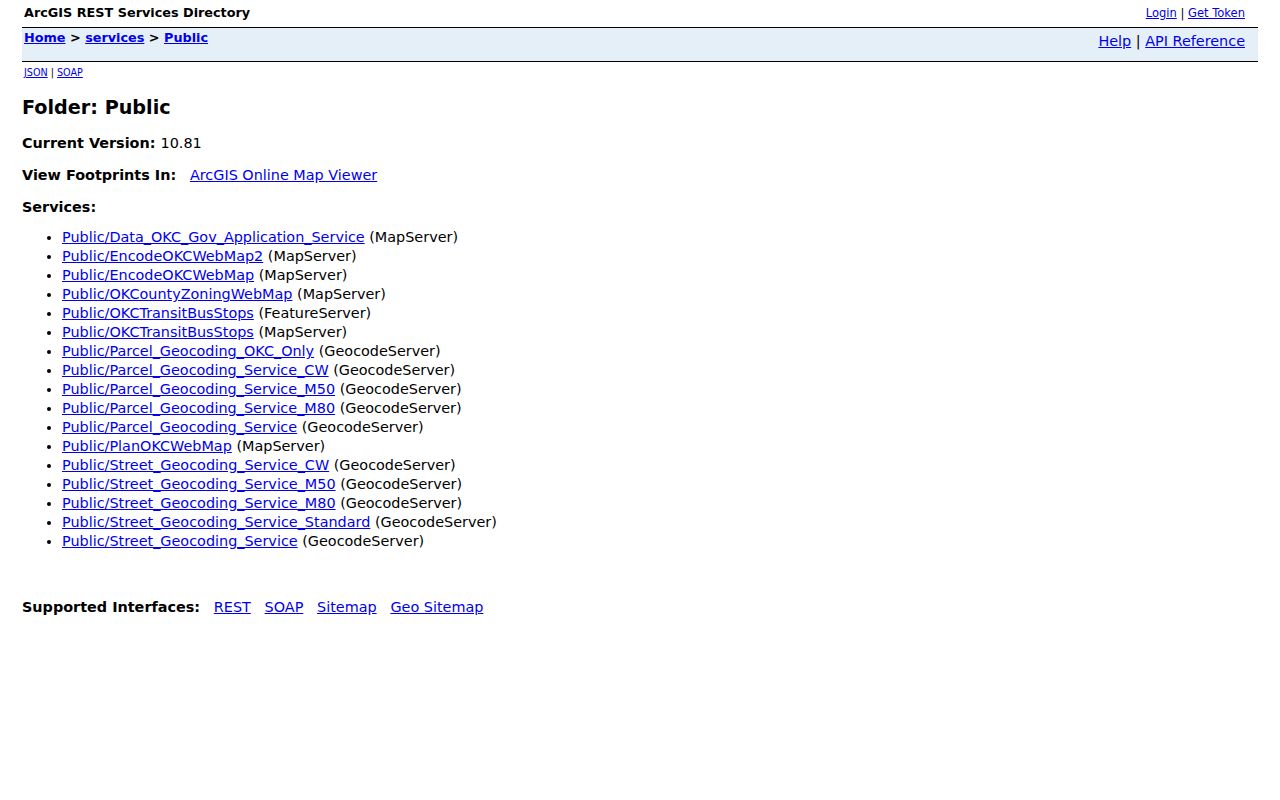Open Public/Parcel_Geocoding_Service_M80 link

(x=198, y=408)
